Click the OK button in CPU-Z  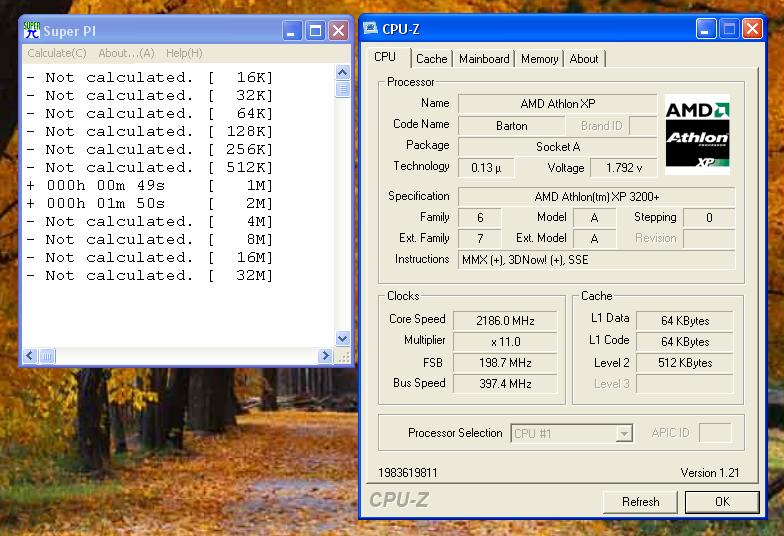click(721, 501)
